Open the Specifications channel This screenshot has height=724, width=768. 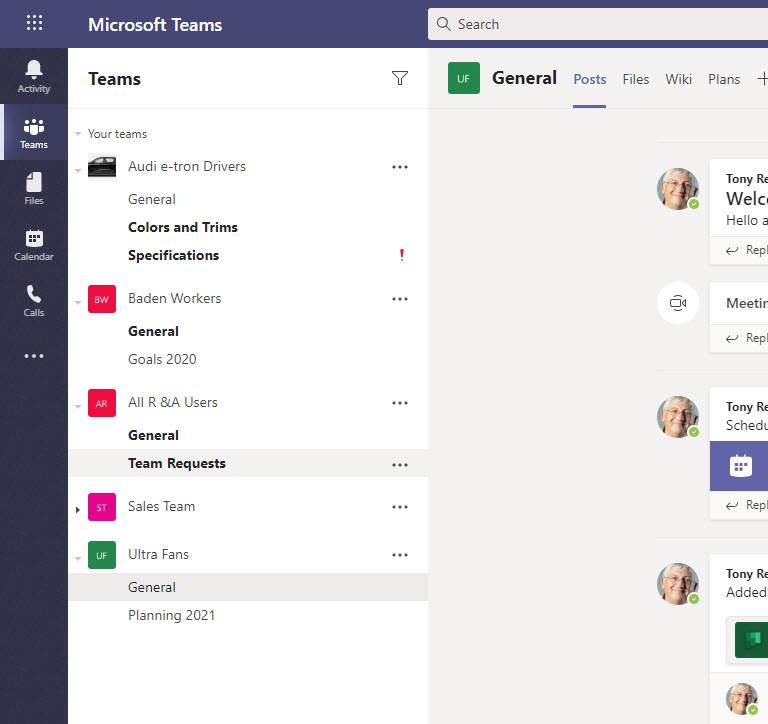173,255
